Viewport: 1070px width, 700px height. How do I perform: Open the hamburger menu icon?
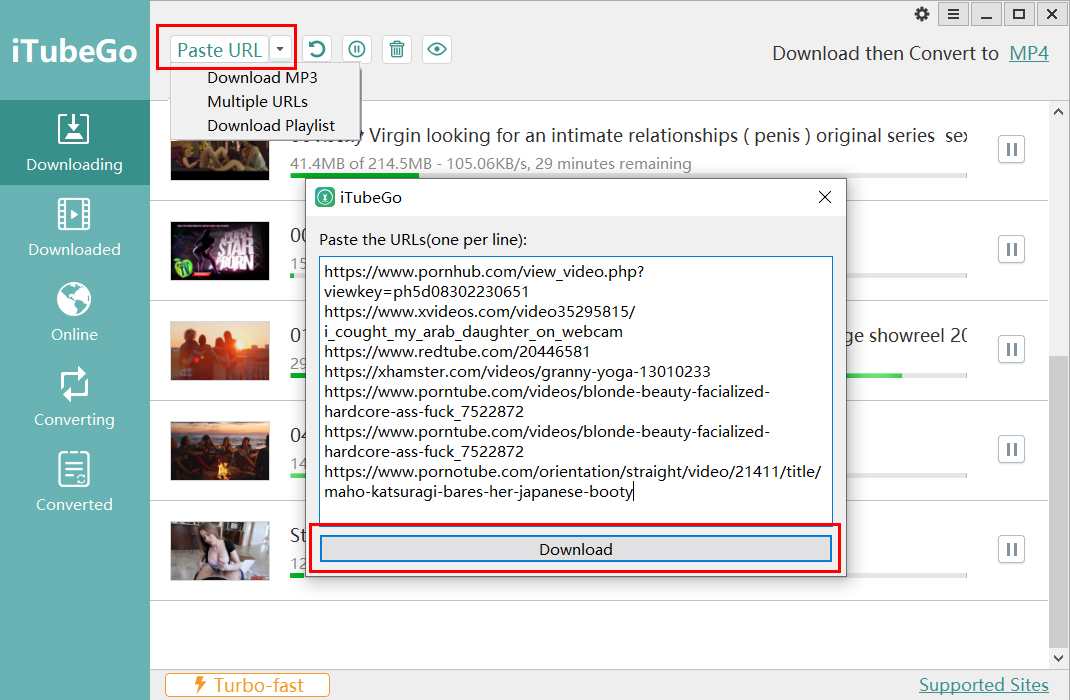[x=953, y=14]
